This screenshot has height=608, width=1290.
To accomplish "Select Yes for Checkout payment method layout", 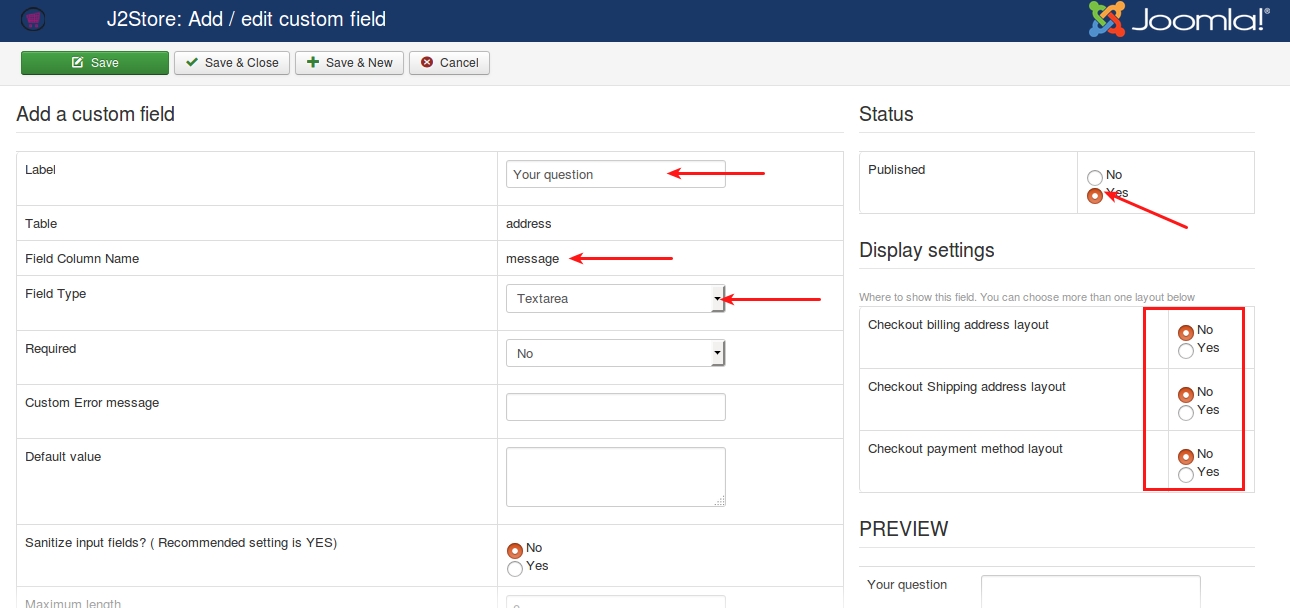I will pos(1186,475).
